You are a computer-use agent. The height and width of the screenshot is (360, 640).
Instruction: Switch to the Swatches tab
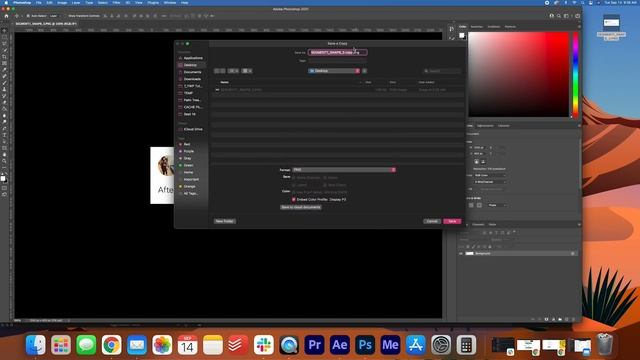coord(476,27)
